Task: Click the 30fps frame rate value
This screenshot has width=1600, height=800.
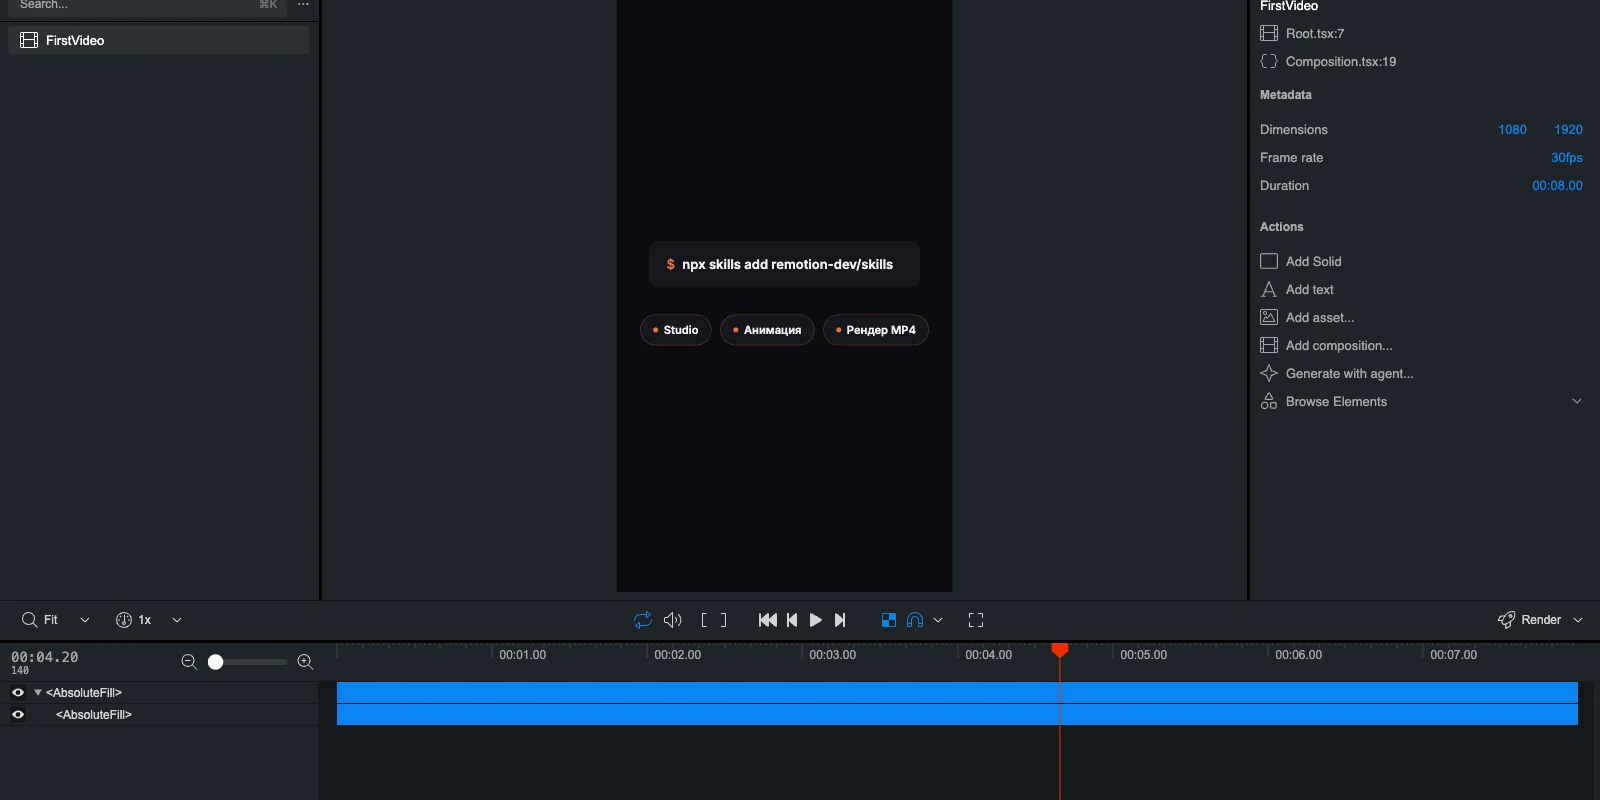Action: pos(1567,157)
